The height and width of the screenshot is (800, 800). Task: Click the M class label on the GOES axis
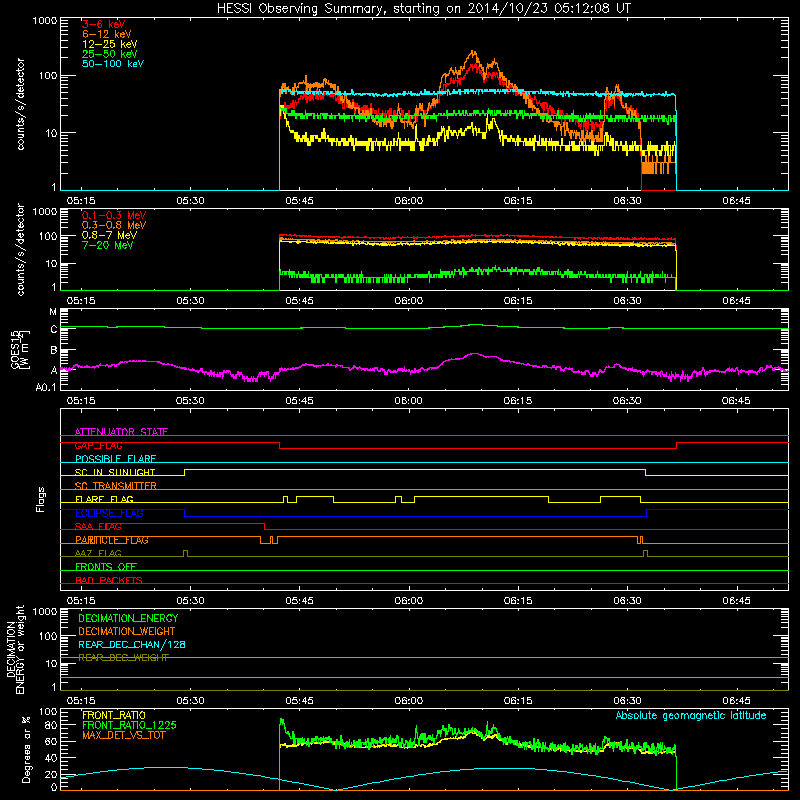(x=53, y=312)
